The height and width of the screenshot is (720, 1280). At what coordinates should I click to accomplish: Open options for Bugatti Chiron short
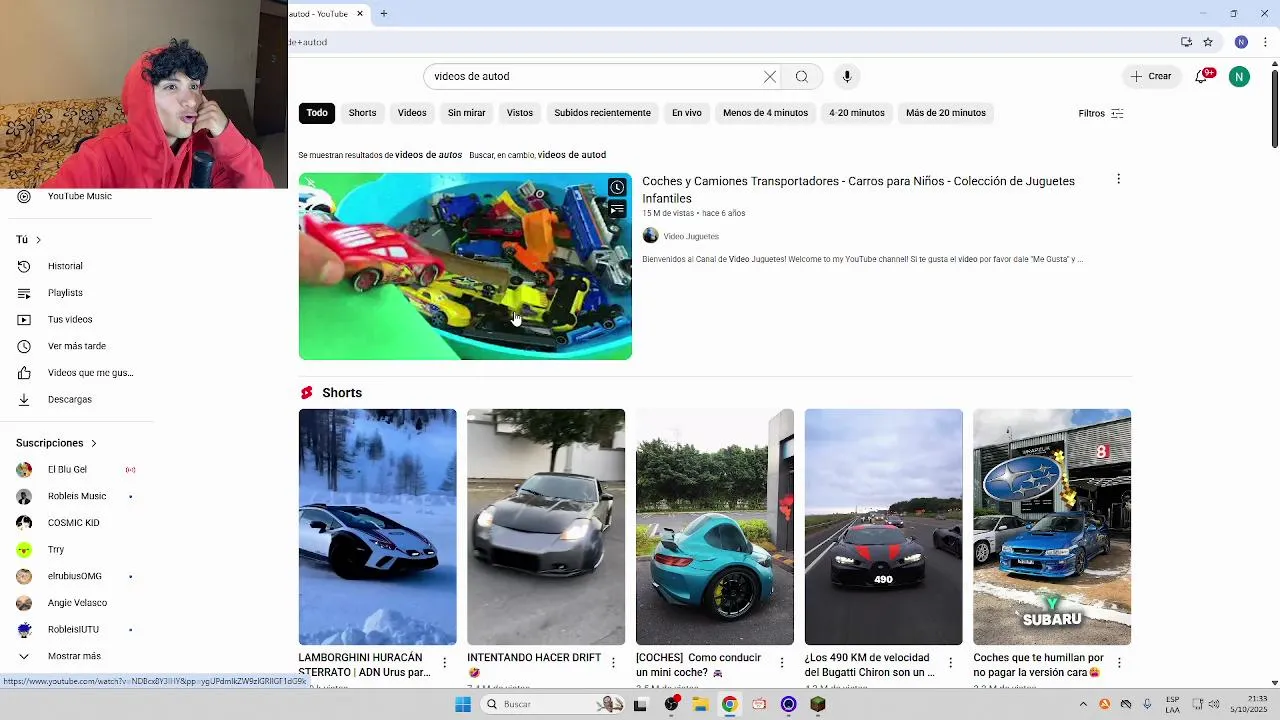(x=950, y=663)
